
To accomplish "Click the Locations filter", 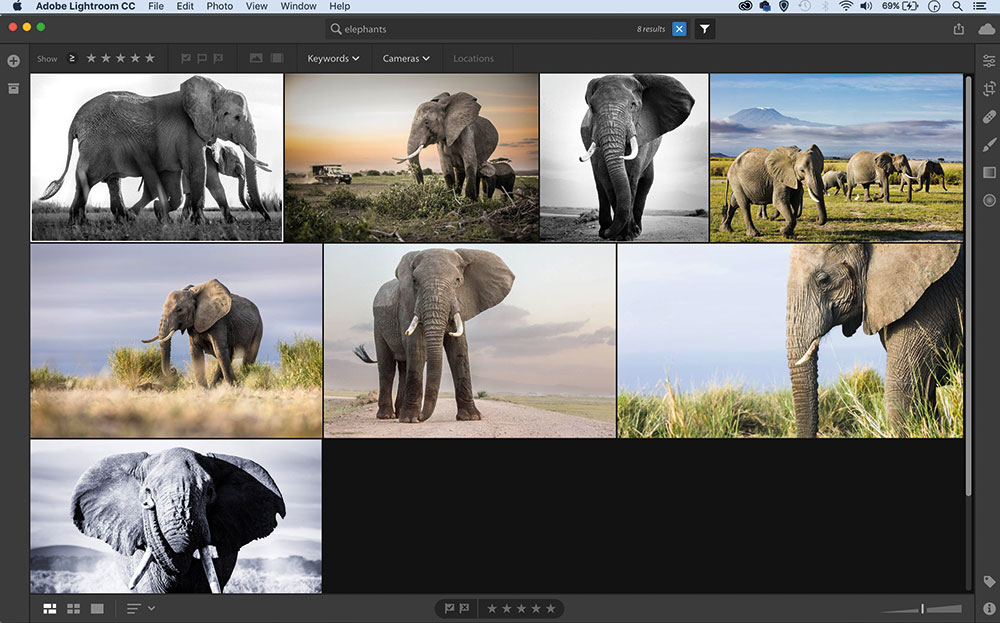I will [473, 58].
